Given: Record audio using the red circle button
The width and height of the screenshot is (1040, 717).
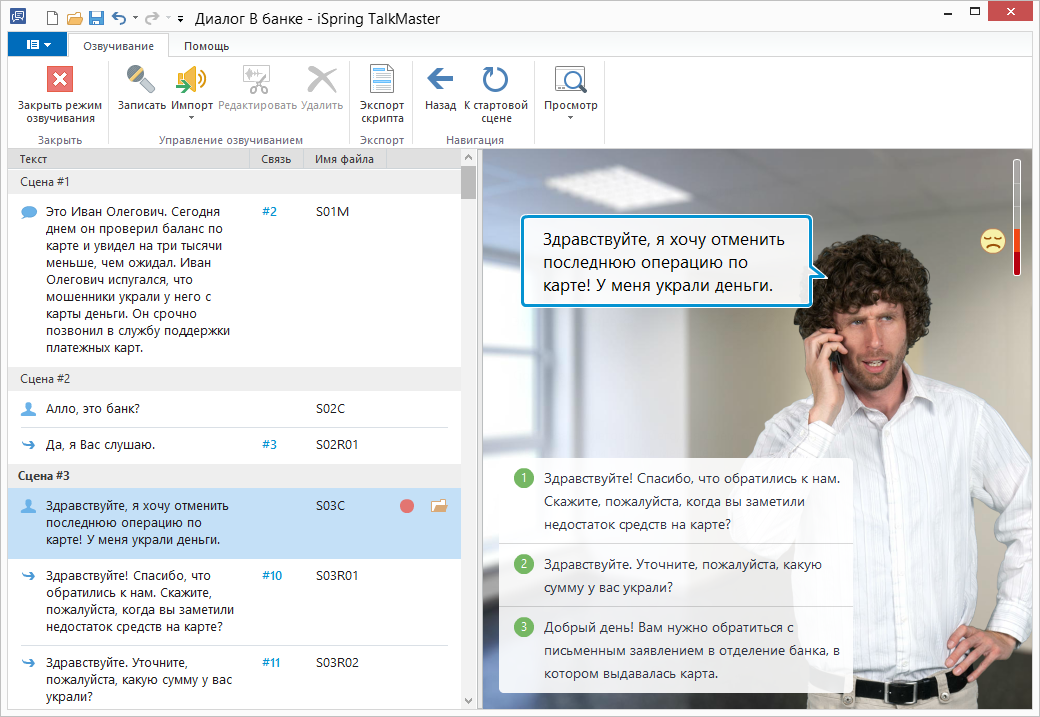Looking at the screenshot, I should (x=407, y=506).
